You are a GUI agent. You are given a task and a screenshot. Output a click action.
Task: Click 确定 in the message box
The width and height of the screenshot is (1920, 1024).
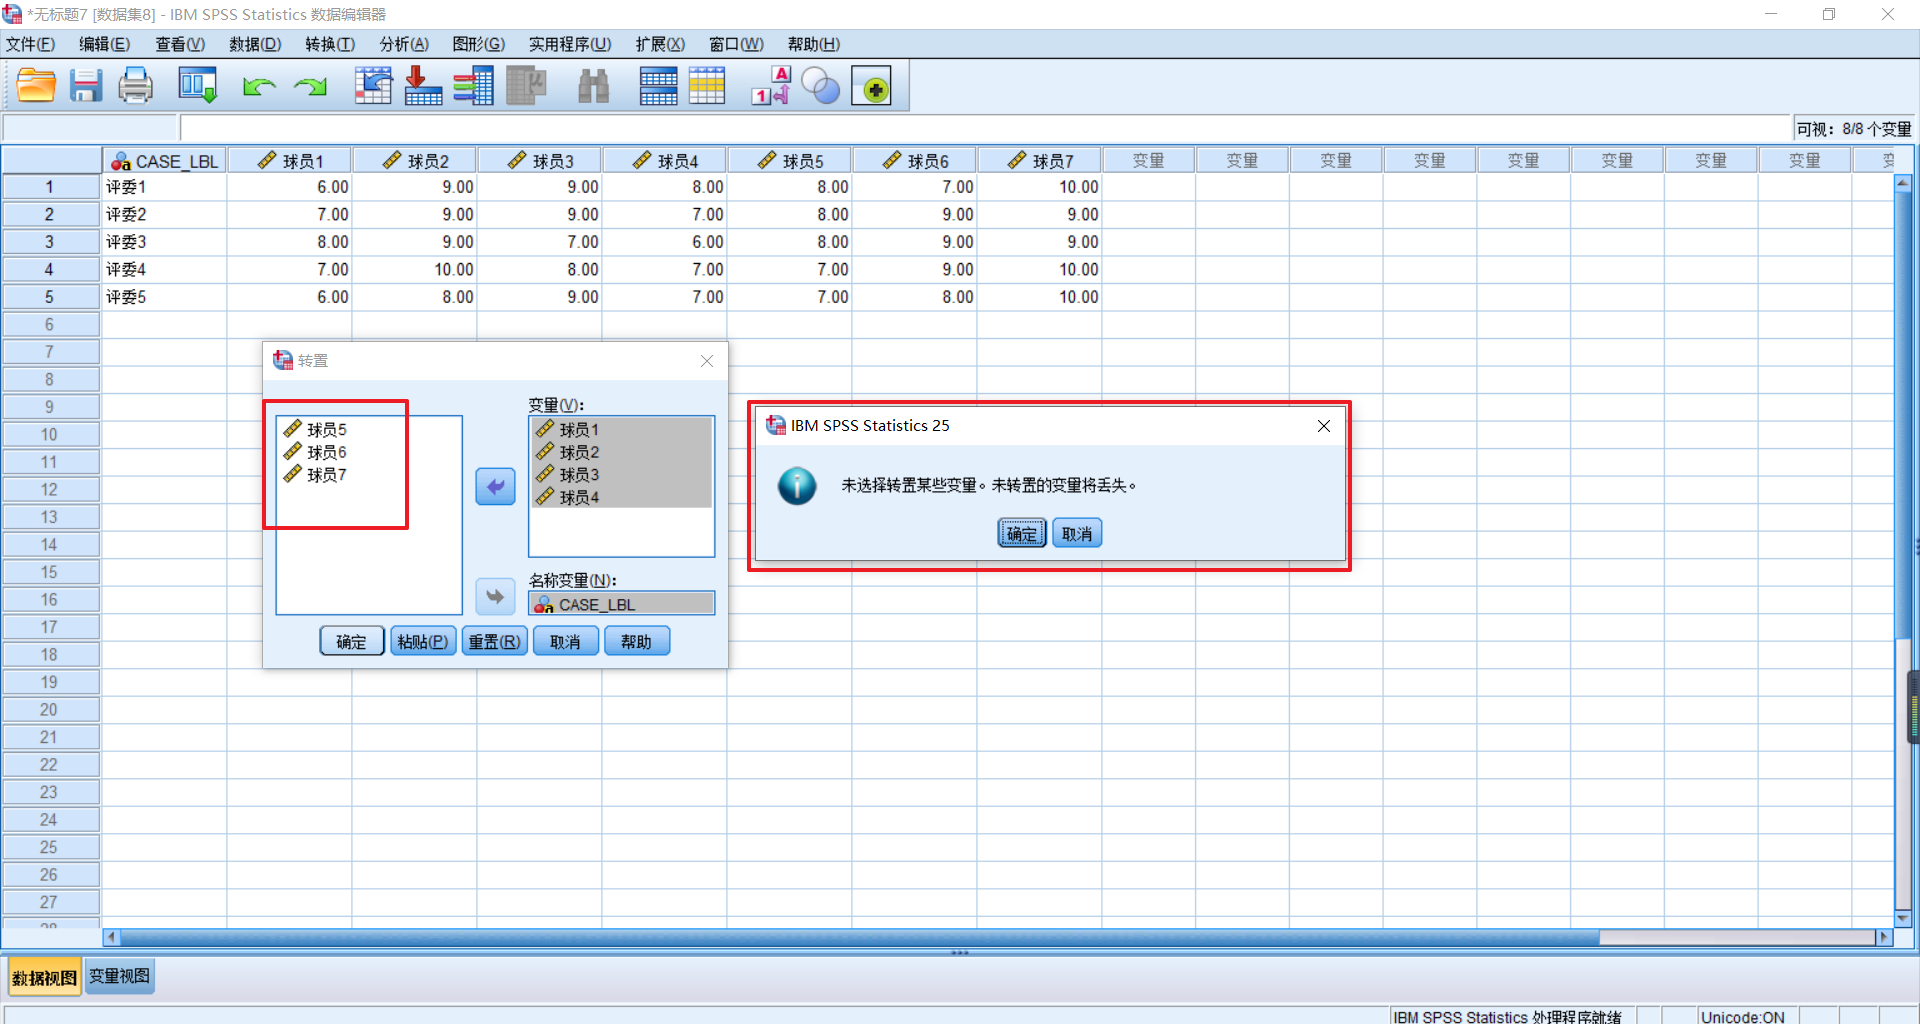(x=1022, y=534)
